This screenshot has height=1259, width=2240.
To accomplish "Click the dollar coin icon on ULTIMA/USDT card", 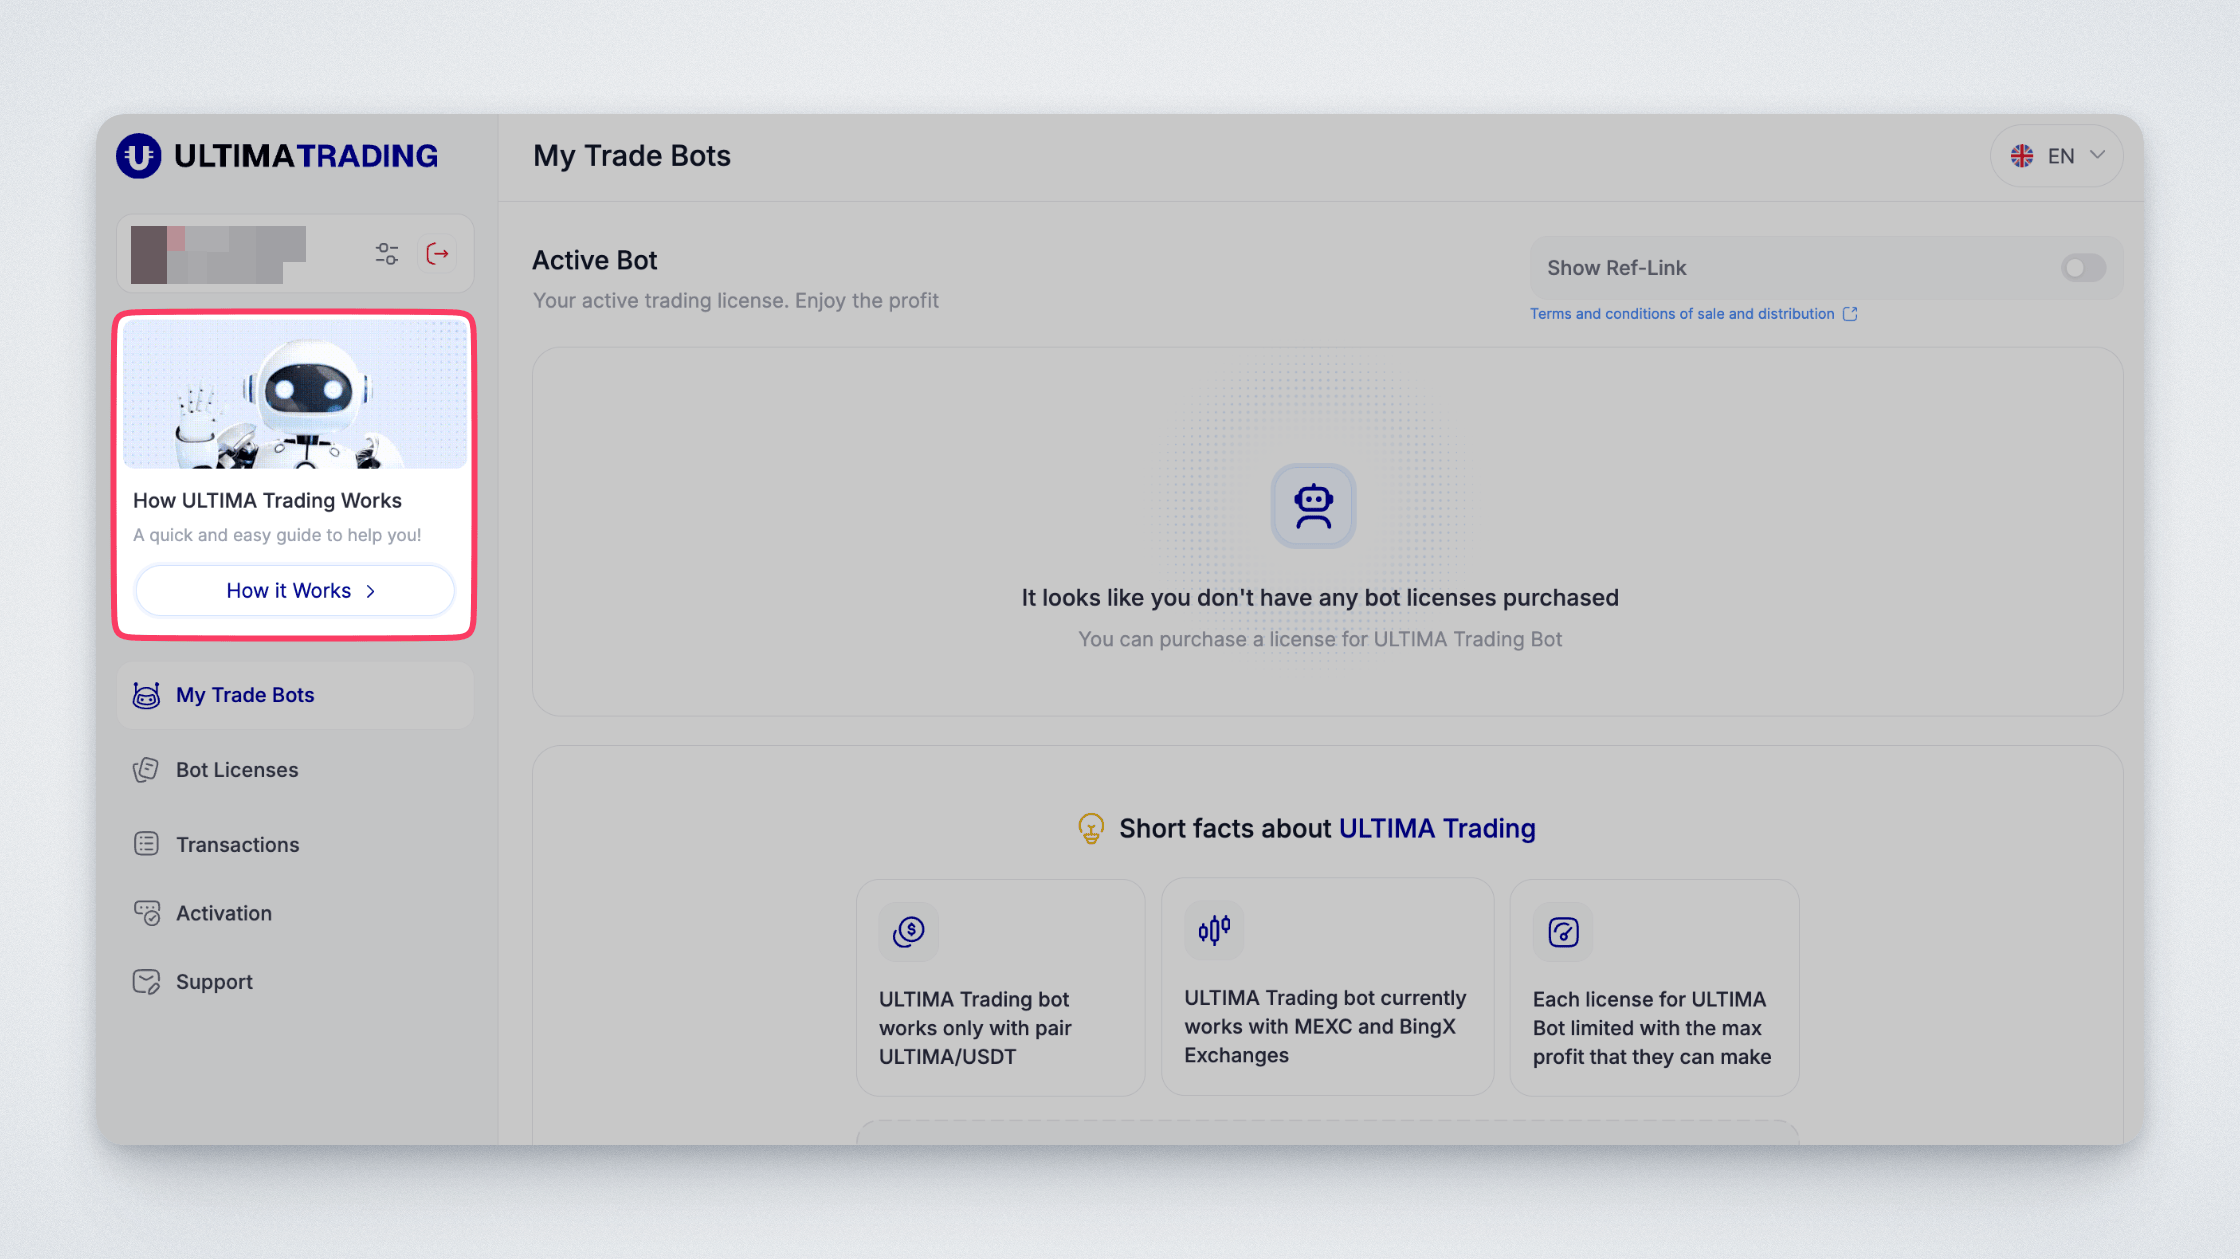I will 908,932.
